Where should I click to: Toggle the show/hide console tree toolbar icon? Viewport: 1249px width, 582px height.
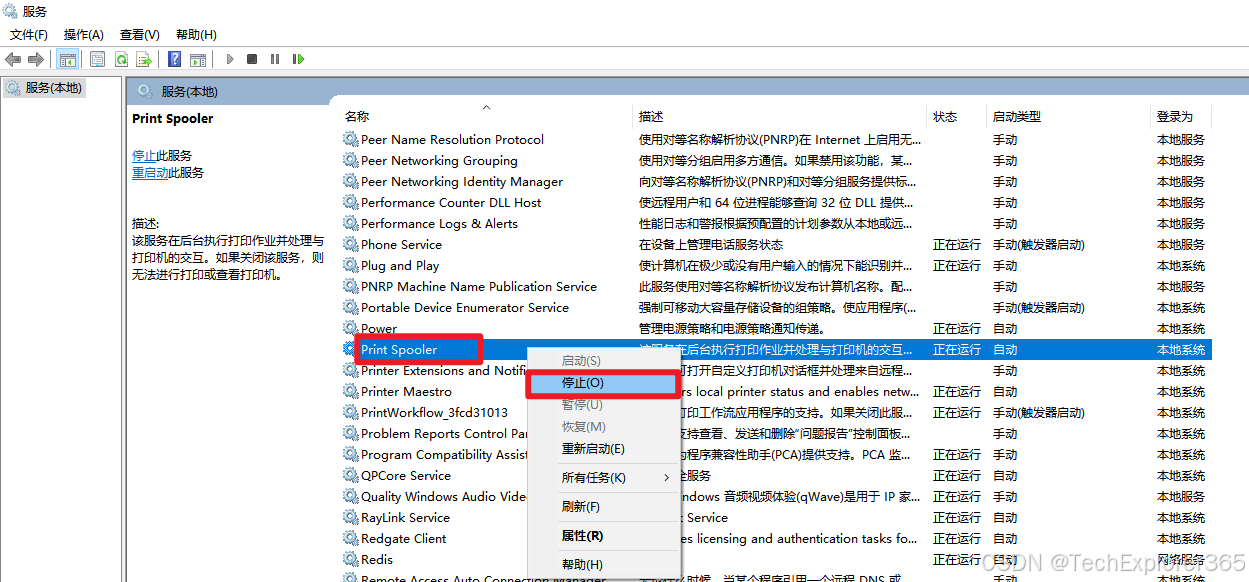68,59
